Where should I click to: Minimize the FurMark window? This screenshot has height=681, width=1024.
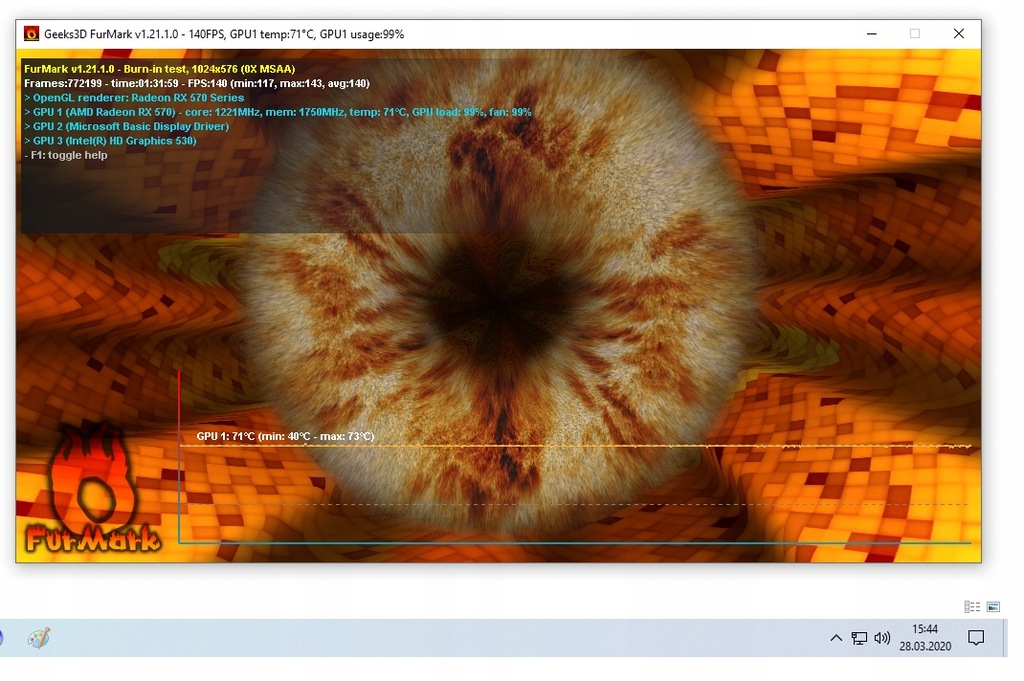coord(872,34)
